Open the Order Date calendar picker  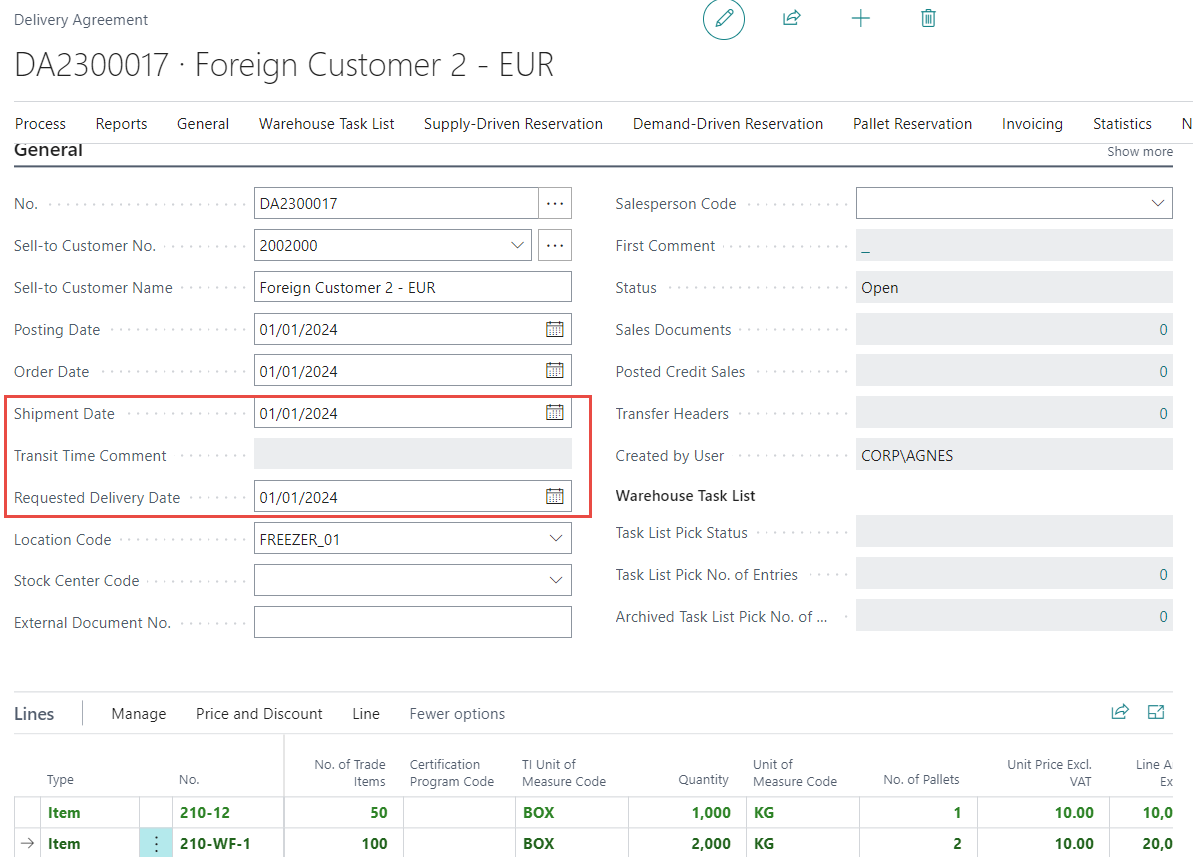[x=554, y=371]
